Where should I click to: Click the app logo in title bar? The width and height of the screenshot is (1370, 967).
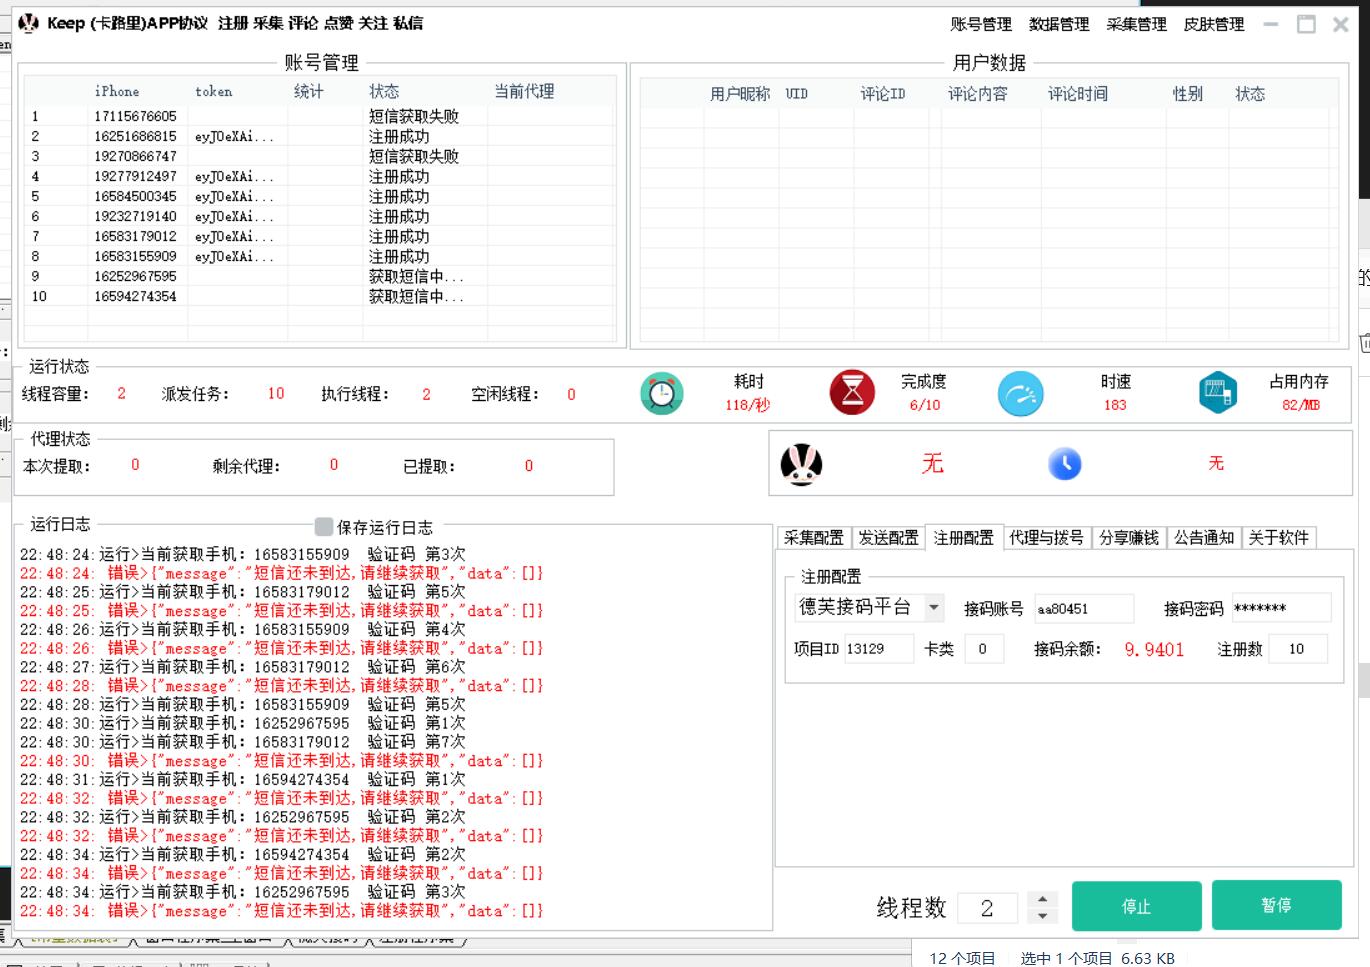(x=28, y=23)
